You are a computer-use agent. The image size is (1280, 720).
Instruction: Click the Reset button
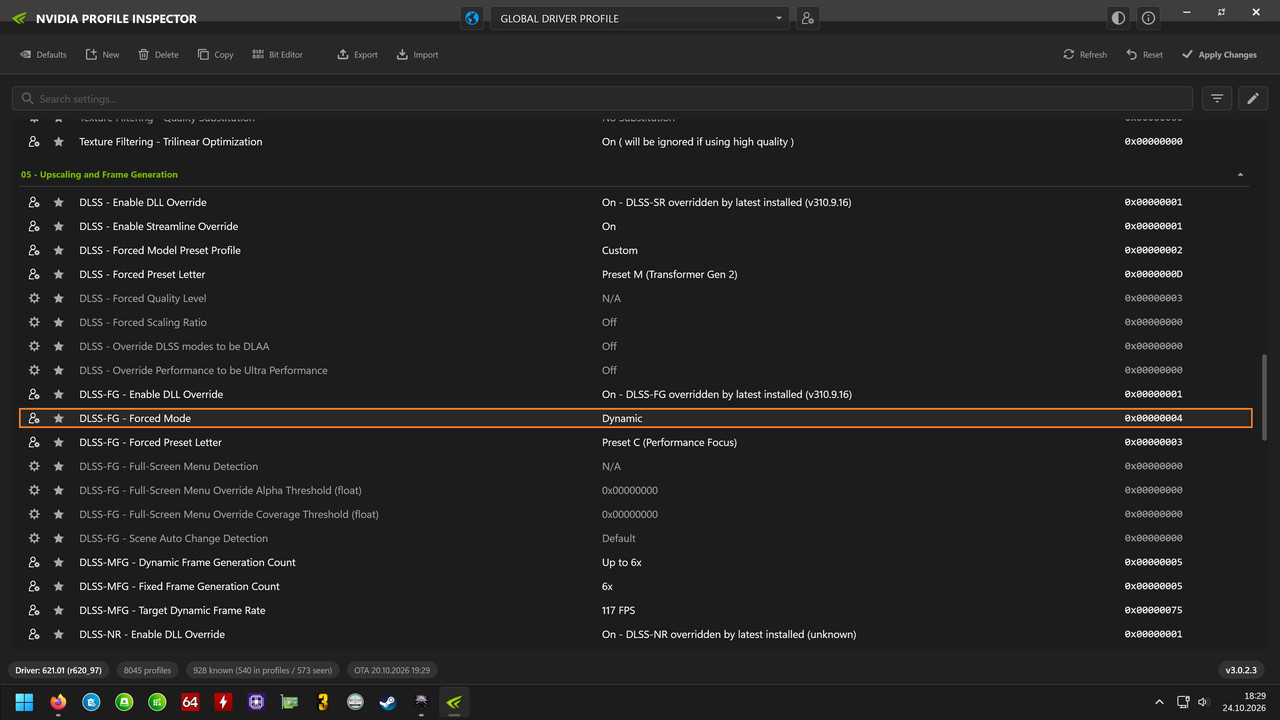pyautogui.click(x=1144, y=55)
